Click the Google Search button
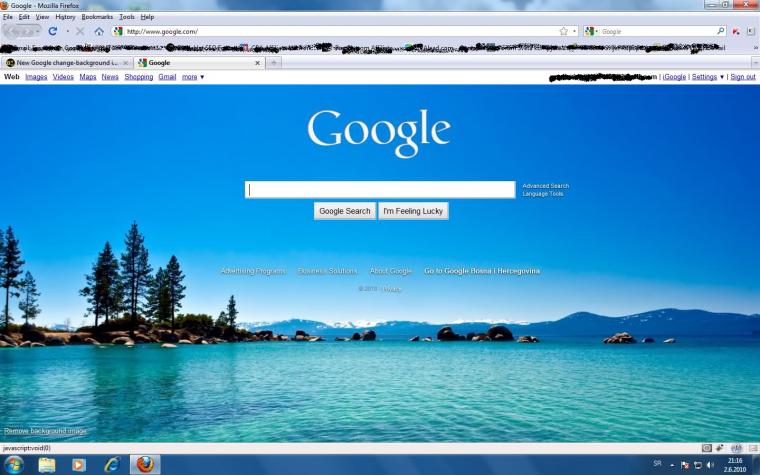Viewport: 760px width, 475px height. point(345,211)
